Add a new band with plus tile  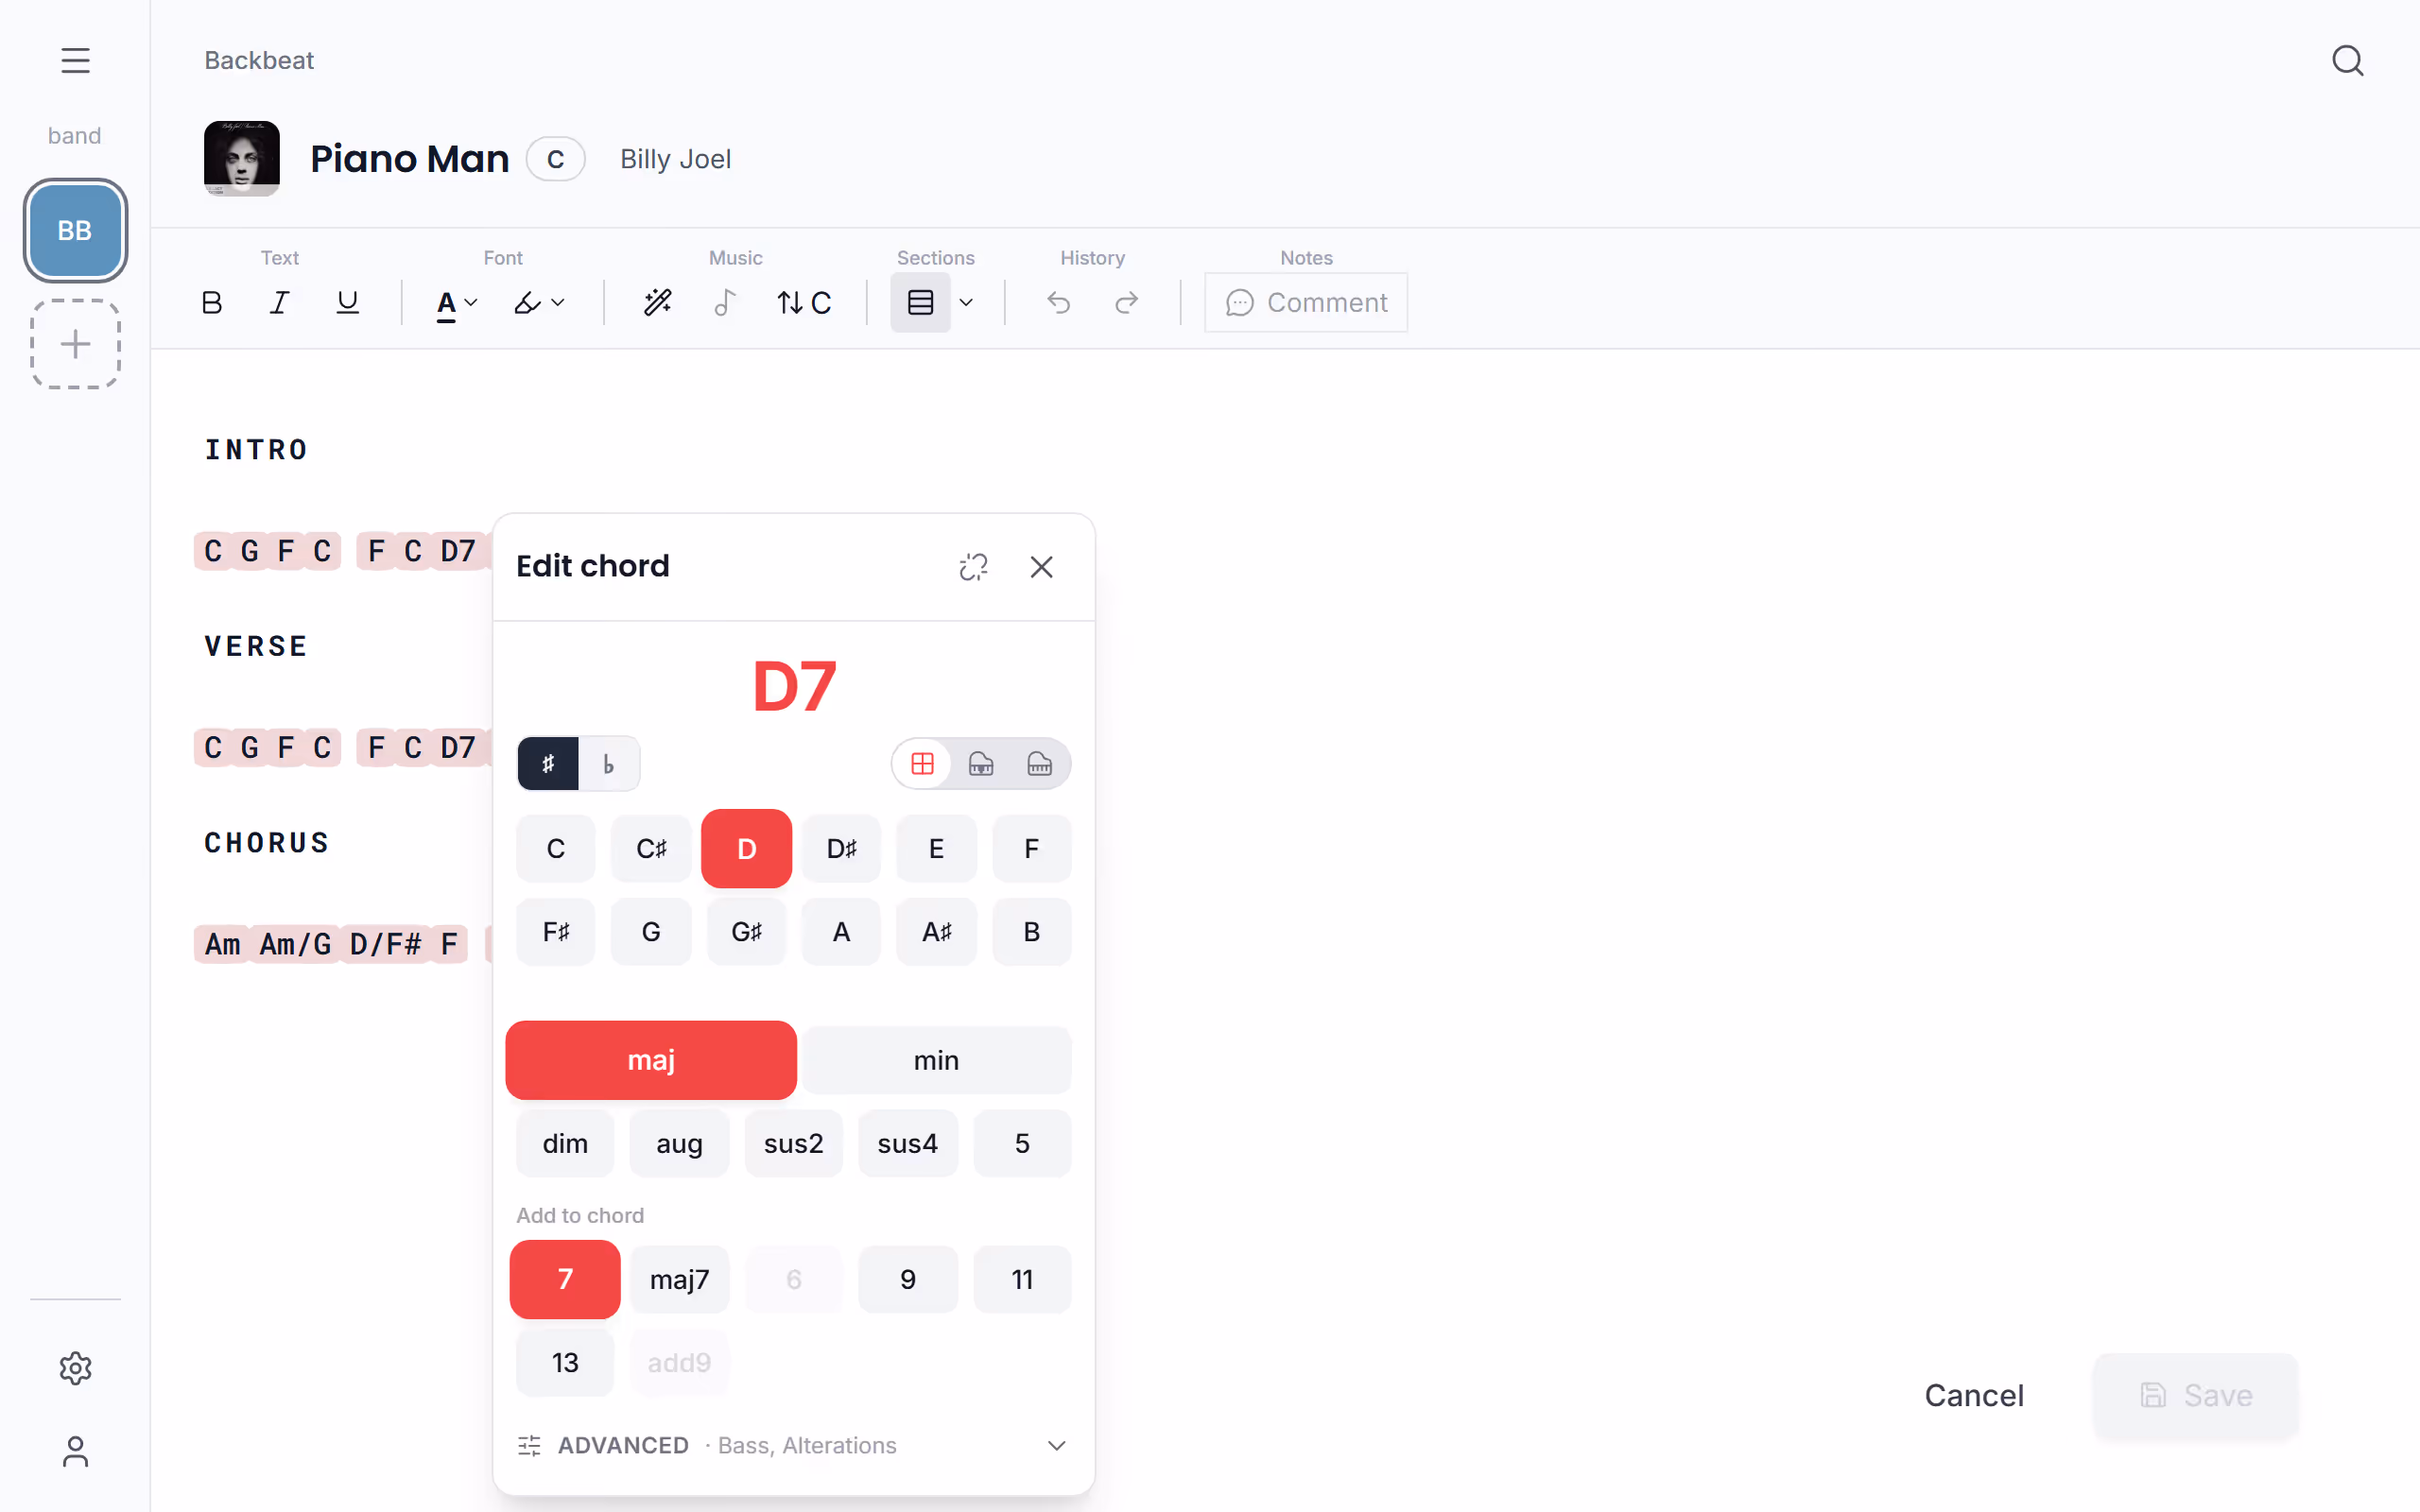pos(75,344)
